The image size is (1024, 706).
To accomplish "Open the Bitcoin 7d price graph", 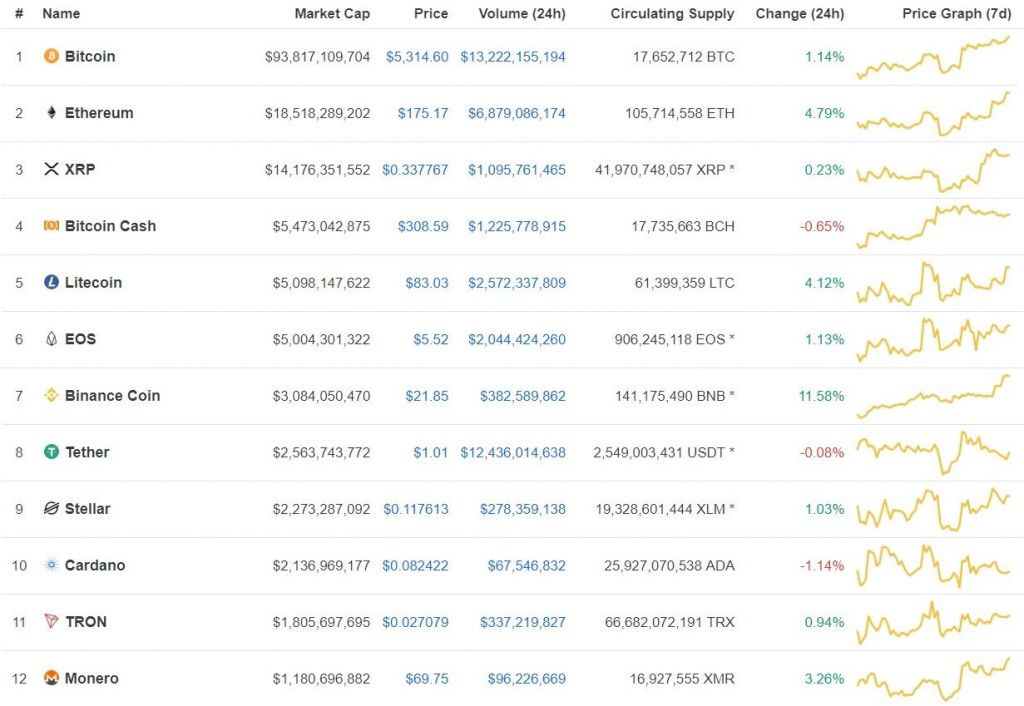I will point(933,57).
